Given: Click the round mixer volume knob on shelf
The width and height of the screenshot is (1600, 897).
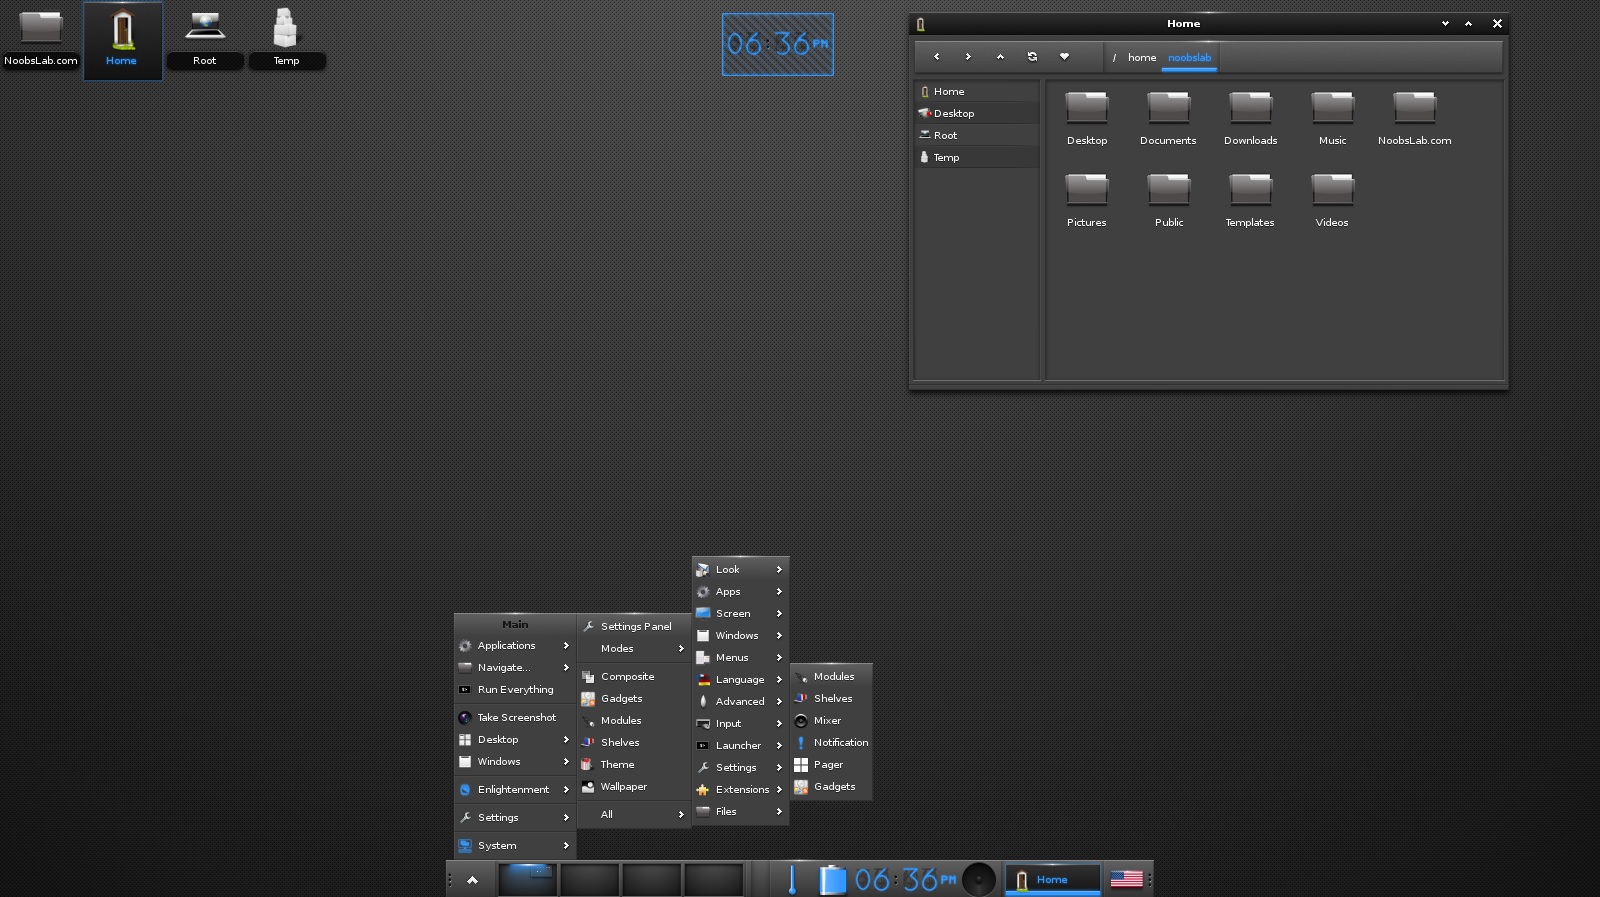Looking at the screenshot, I should [x=979, y=879].
